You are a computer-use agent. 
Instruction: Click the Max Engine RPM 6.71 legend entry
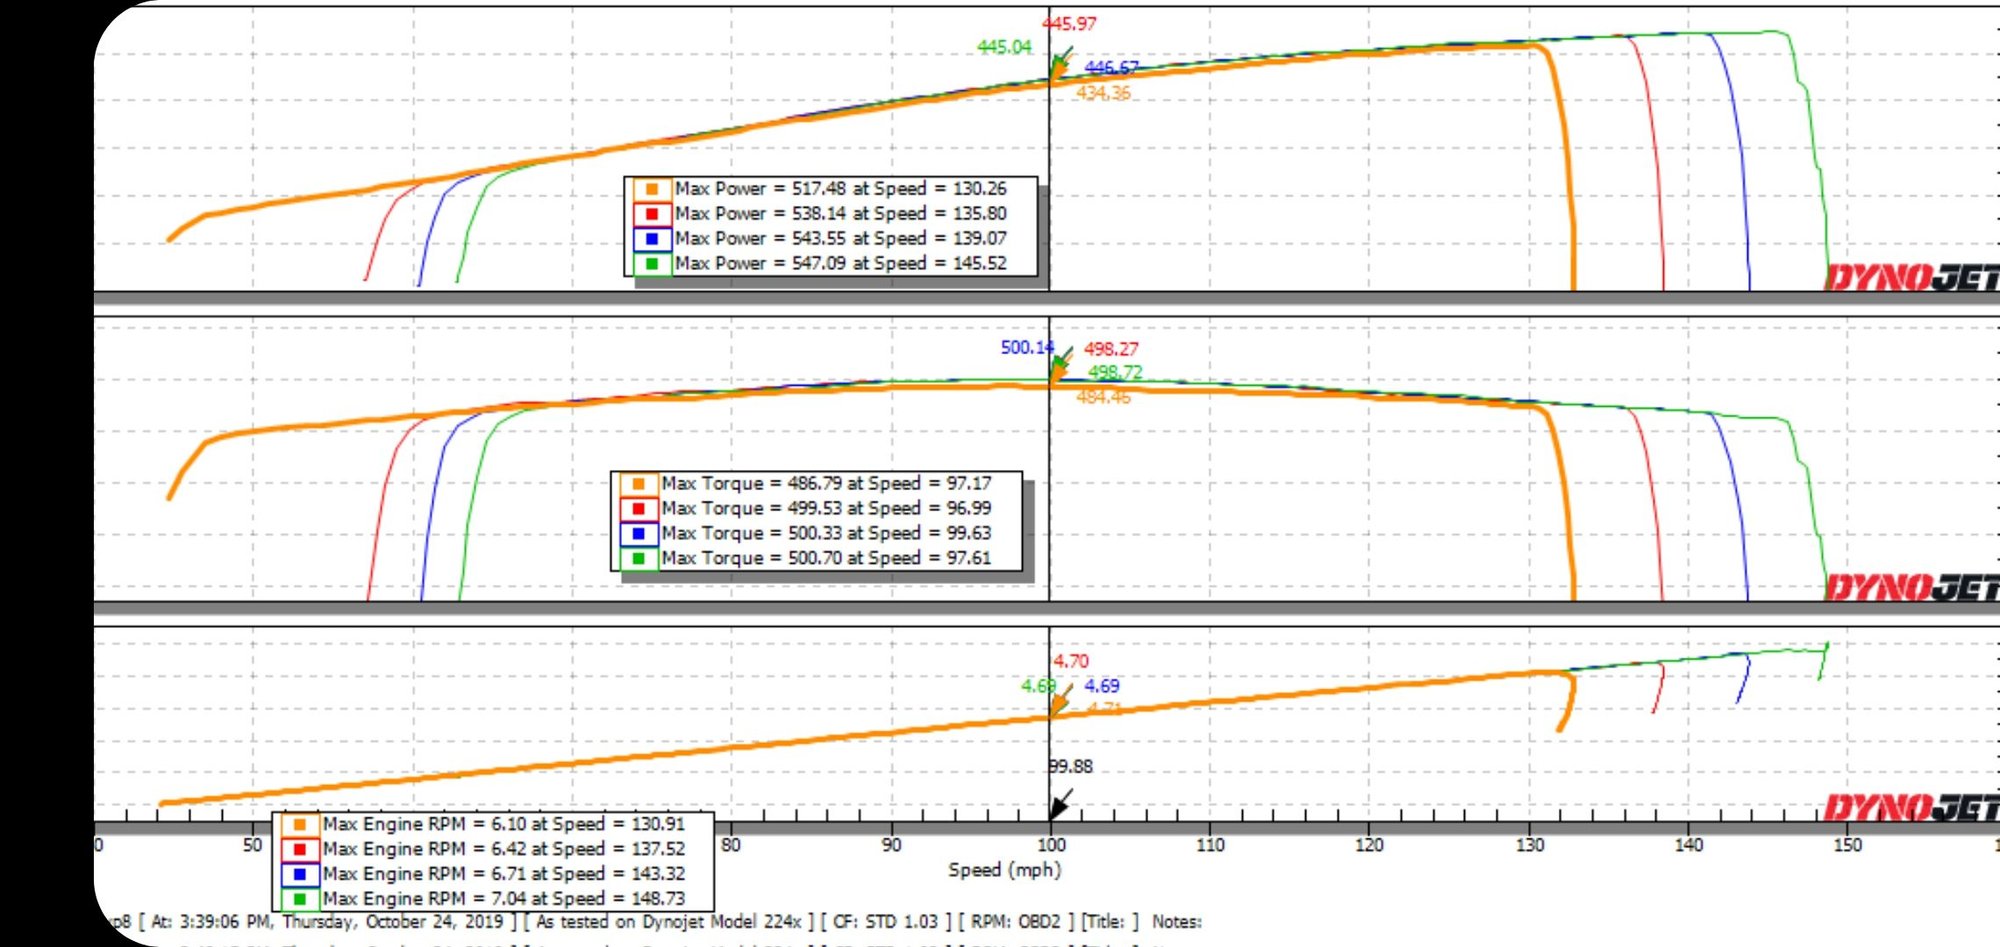pos(503,874)
